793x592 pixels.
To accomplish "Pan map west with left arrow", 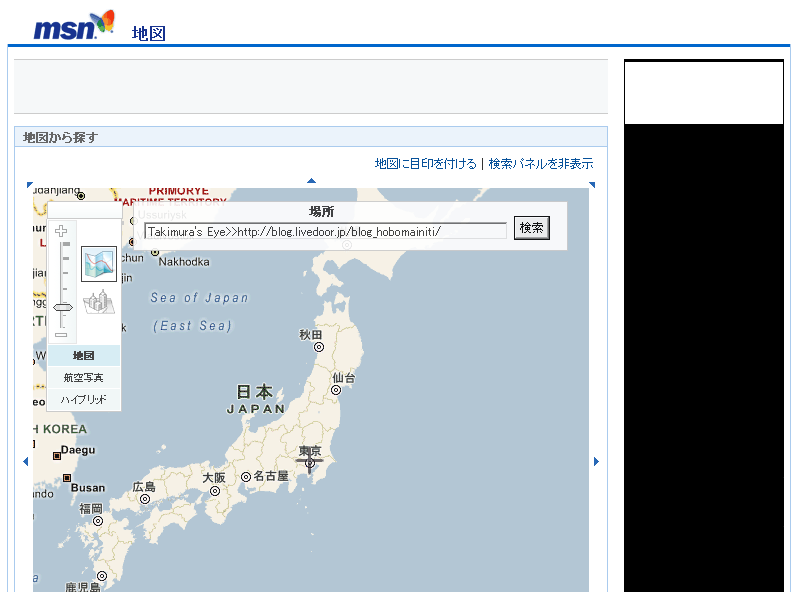I will 26,461.
